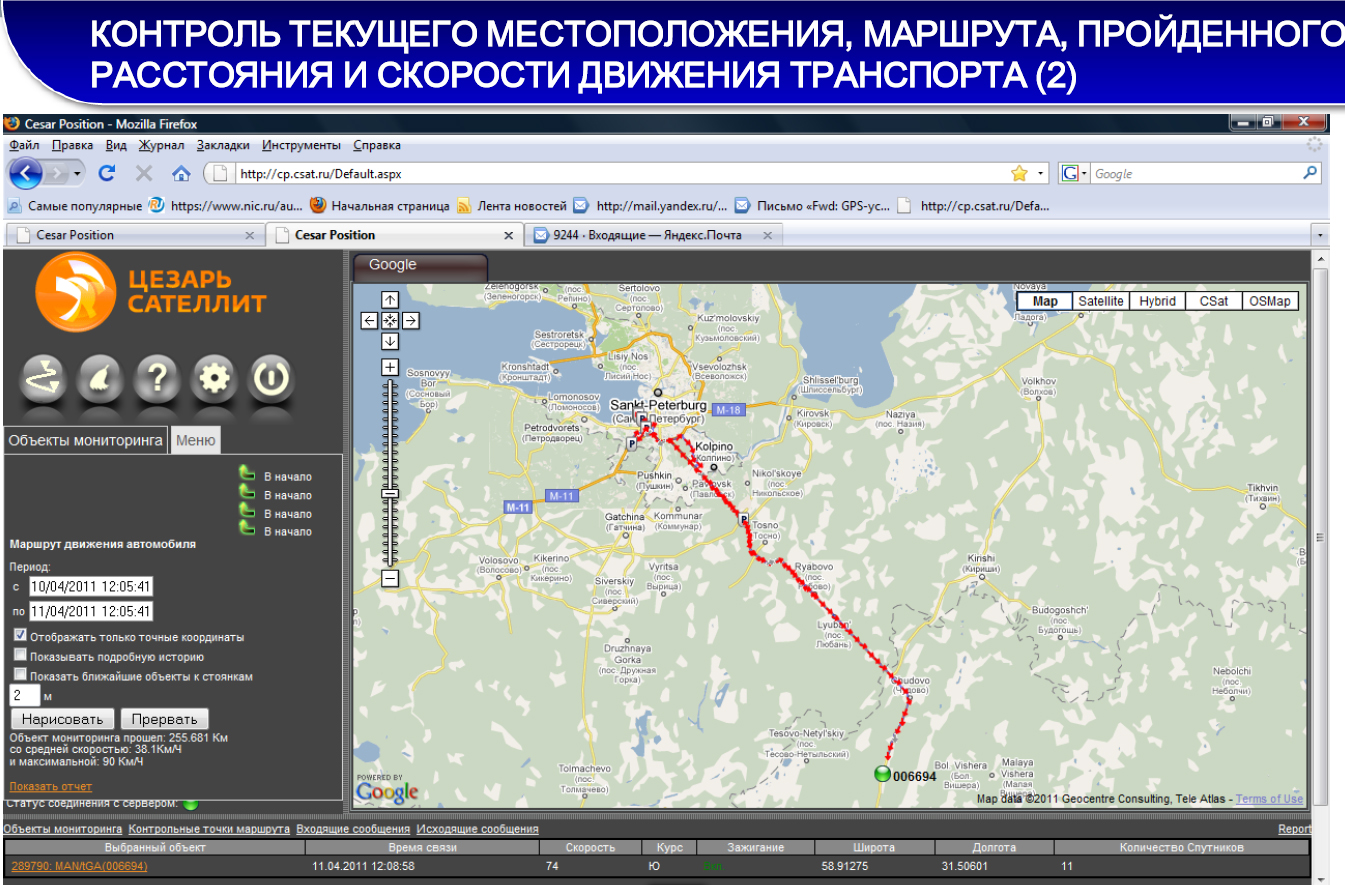Click the search magnifier icon in Google box

(x=1311, y=173)
